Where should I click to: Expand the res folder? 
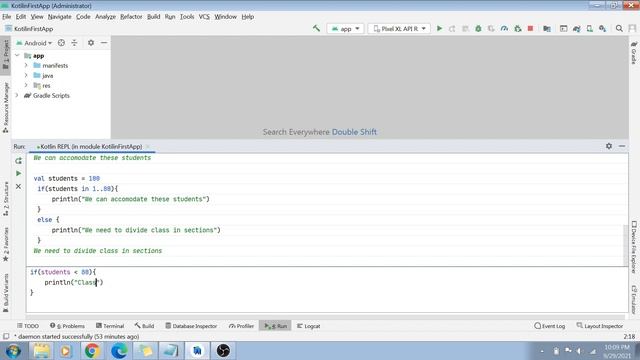[26, 85]
